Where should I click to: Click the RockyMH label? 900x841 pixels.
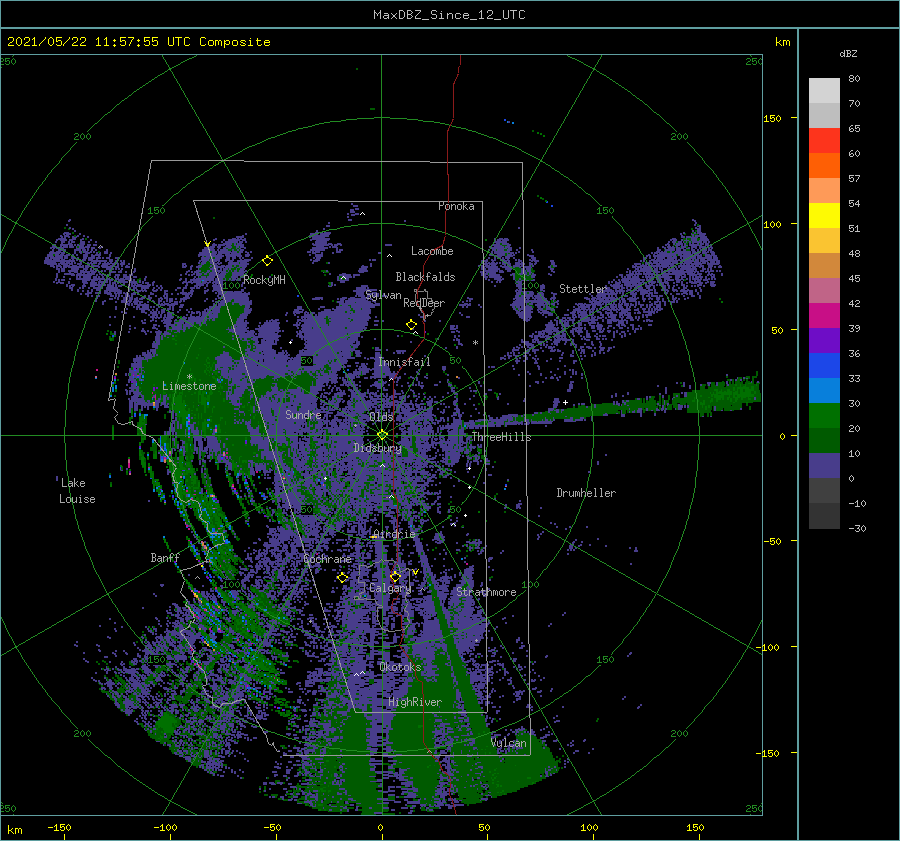tap(264, 280)
